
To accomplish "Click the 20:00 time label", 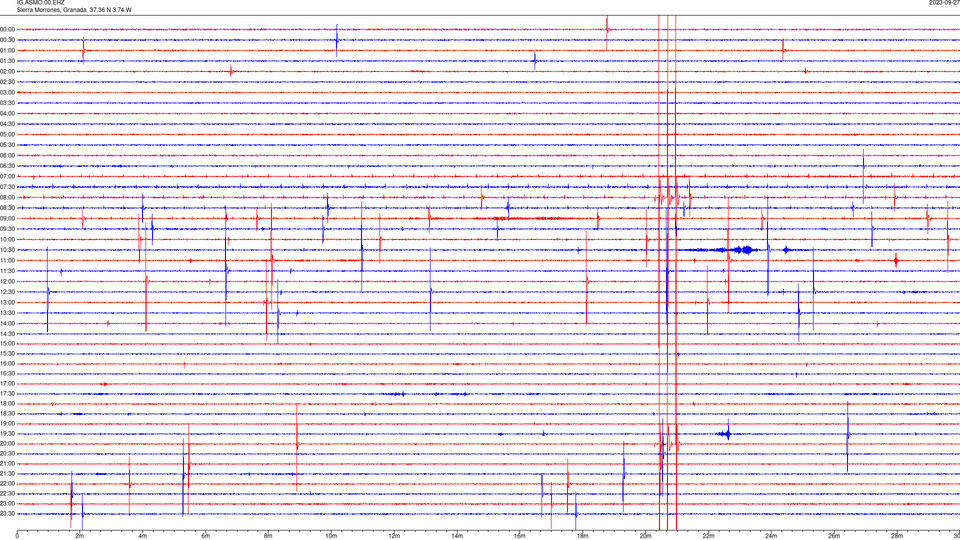I will (x=8, y=443).
